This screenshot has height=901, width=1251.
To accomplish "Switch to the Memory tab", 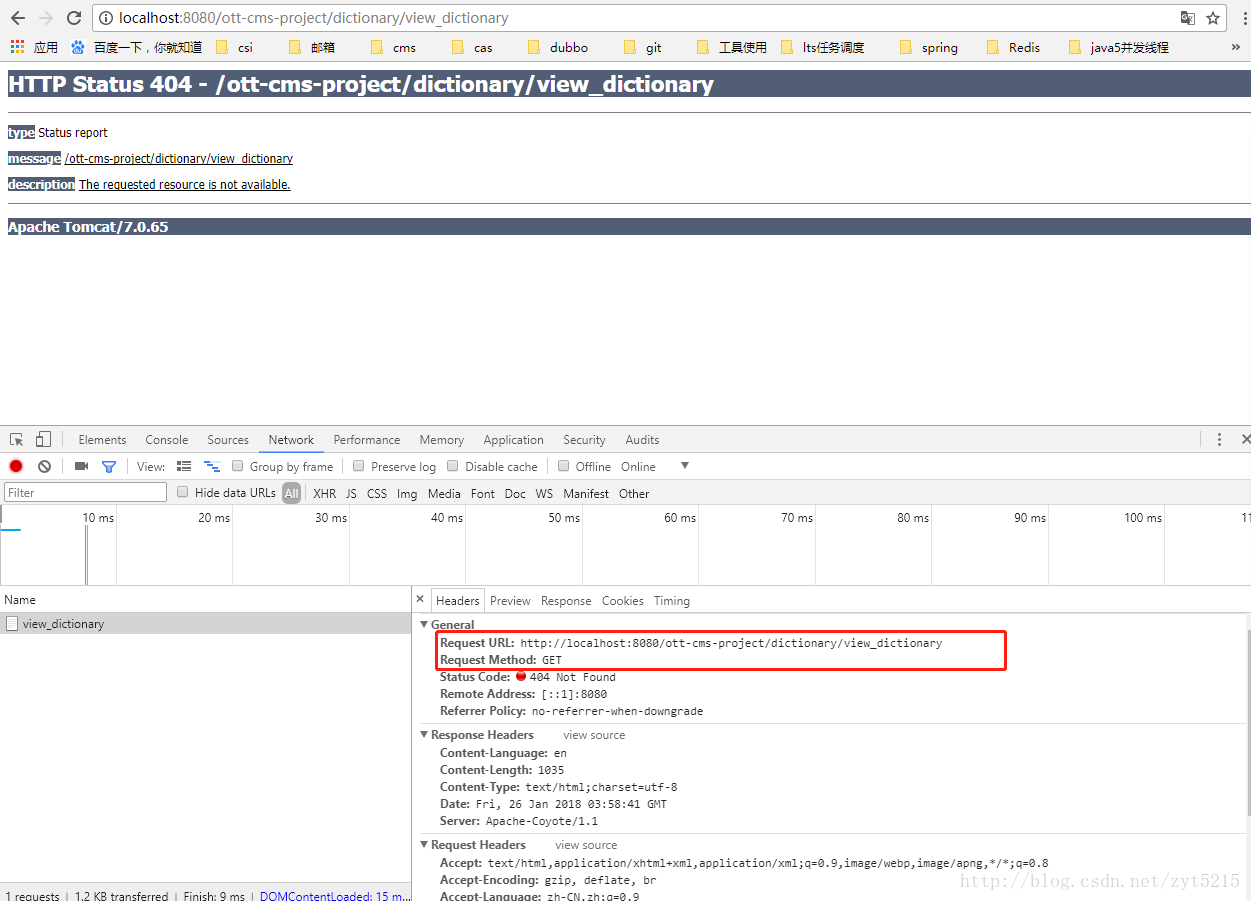I will [x=441, y=439].
